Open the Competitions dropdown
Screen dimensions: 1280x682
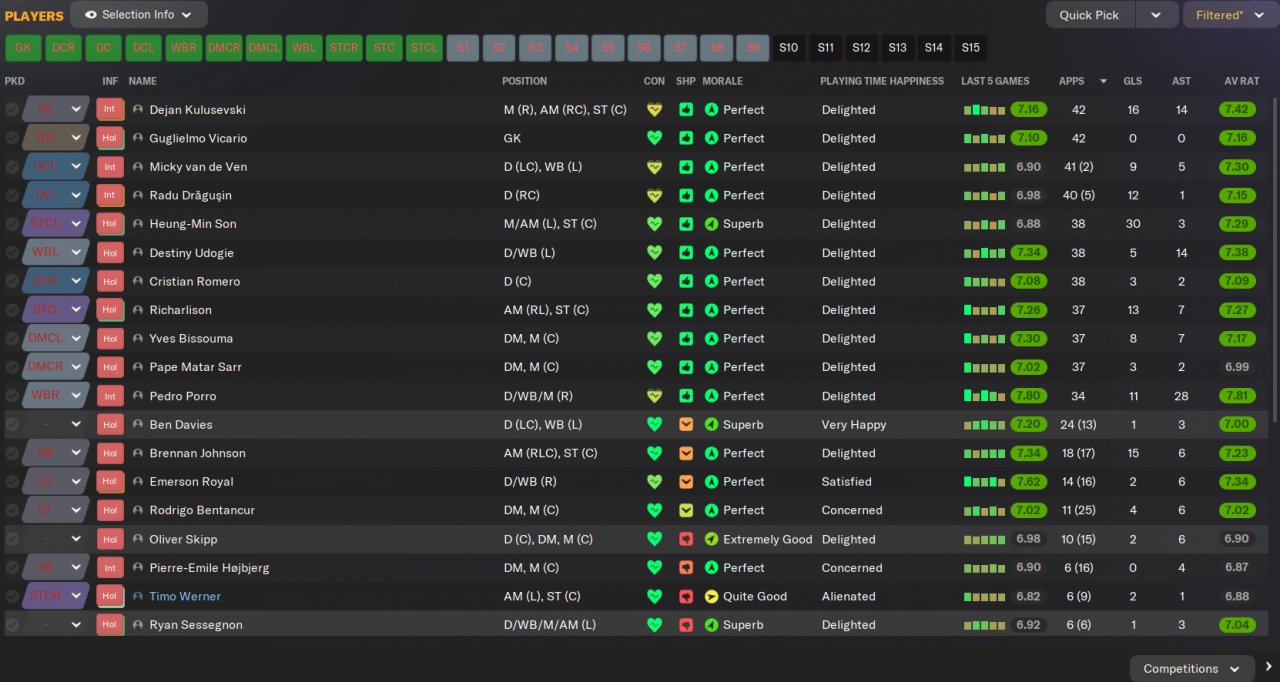[x=1192, y=669]
